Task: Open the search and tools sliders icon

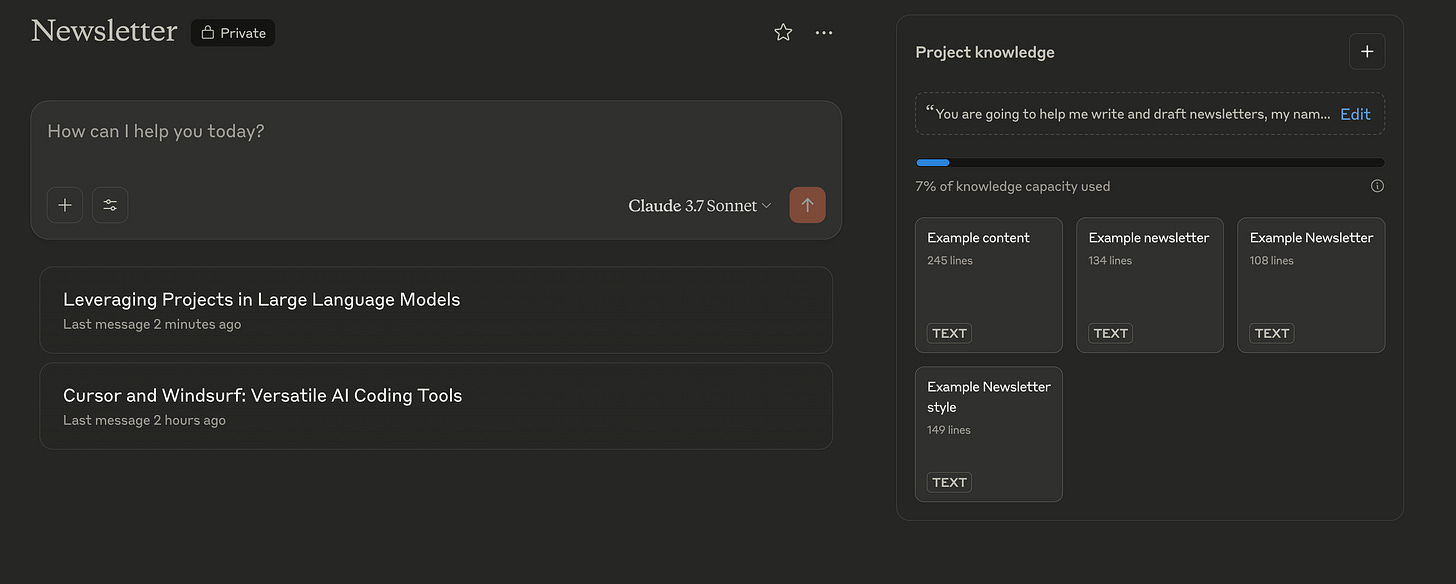Action: point(110,205)
